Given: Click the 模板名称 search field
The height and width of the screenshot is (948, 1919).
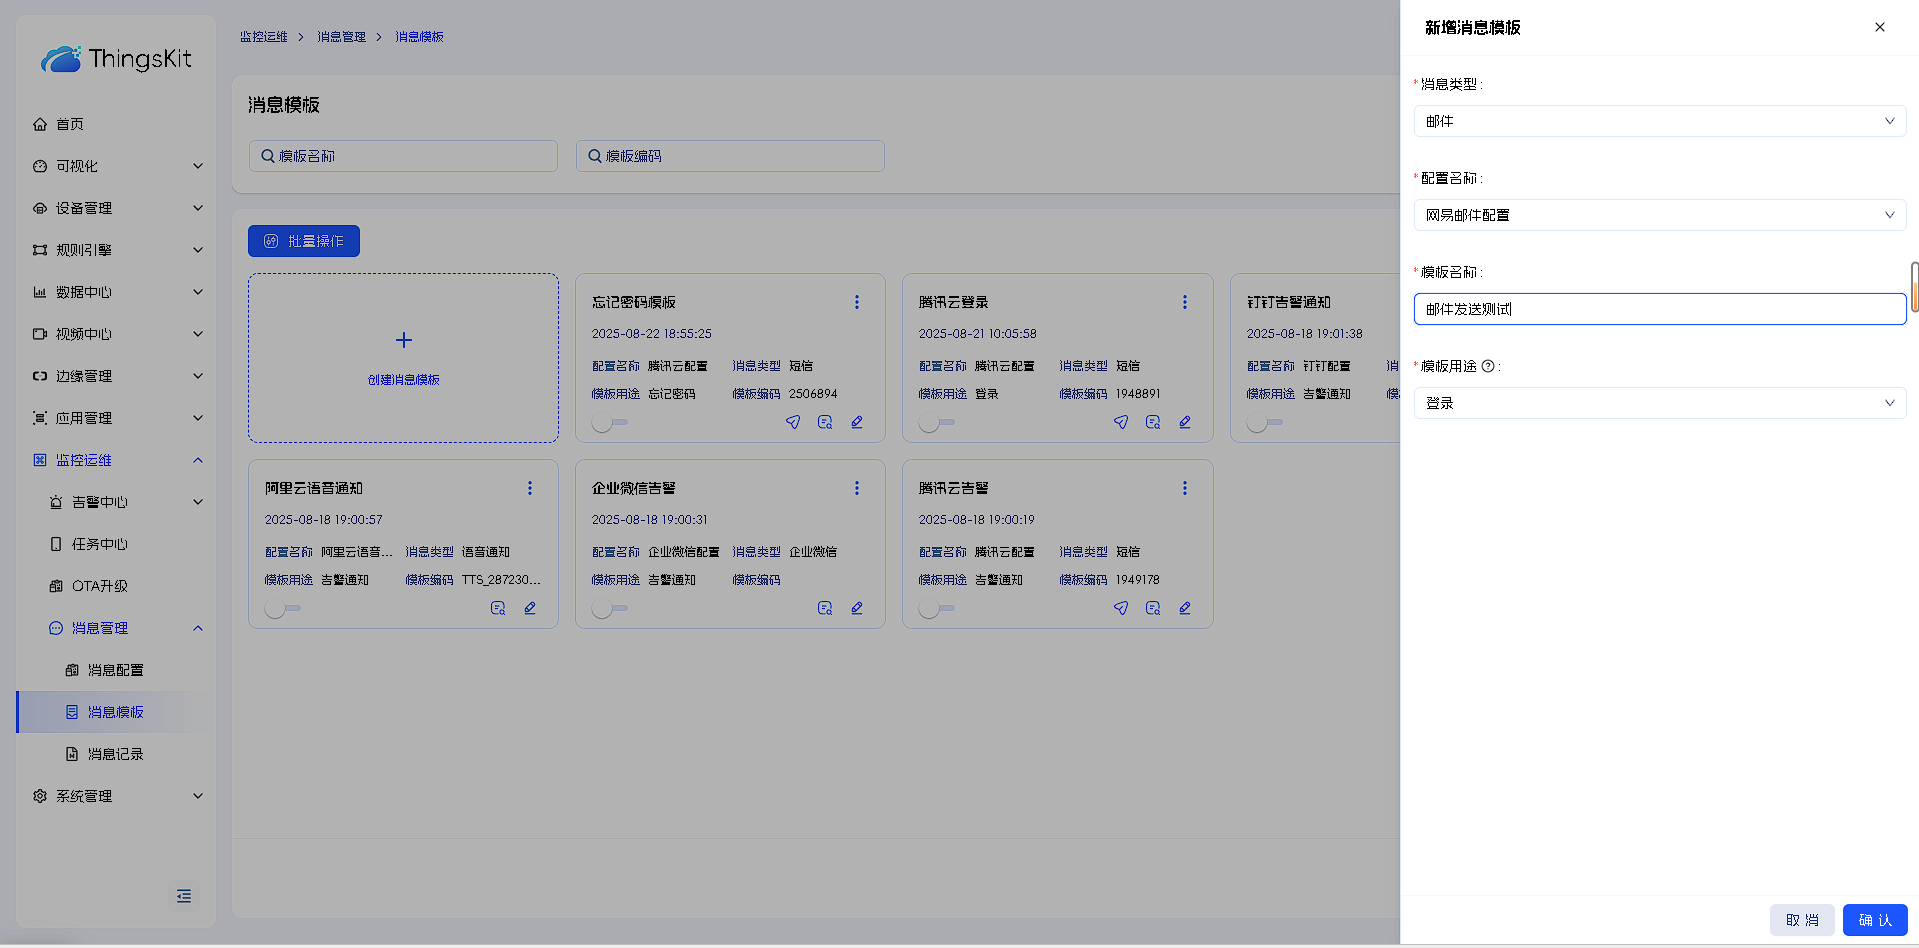Looking at the screenshot, I should tap(404, 156).
